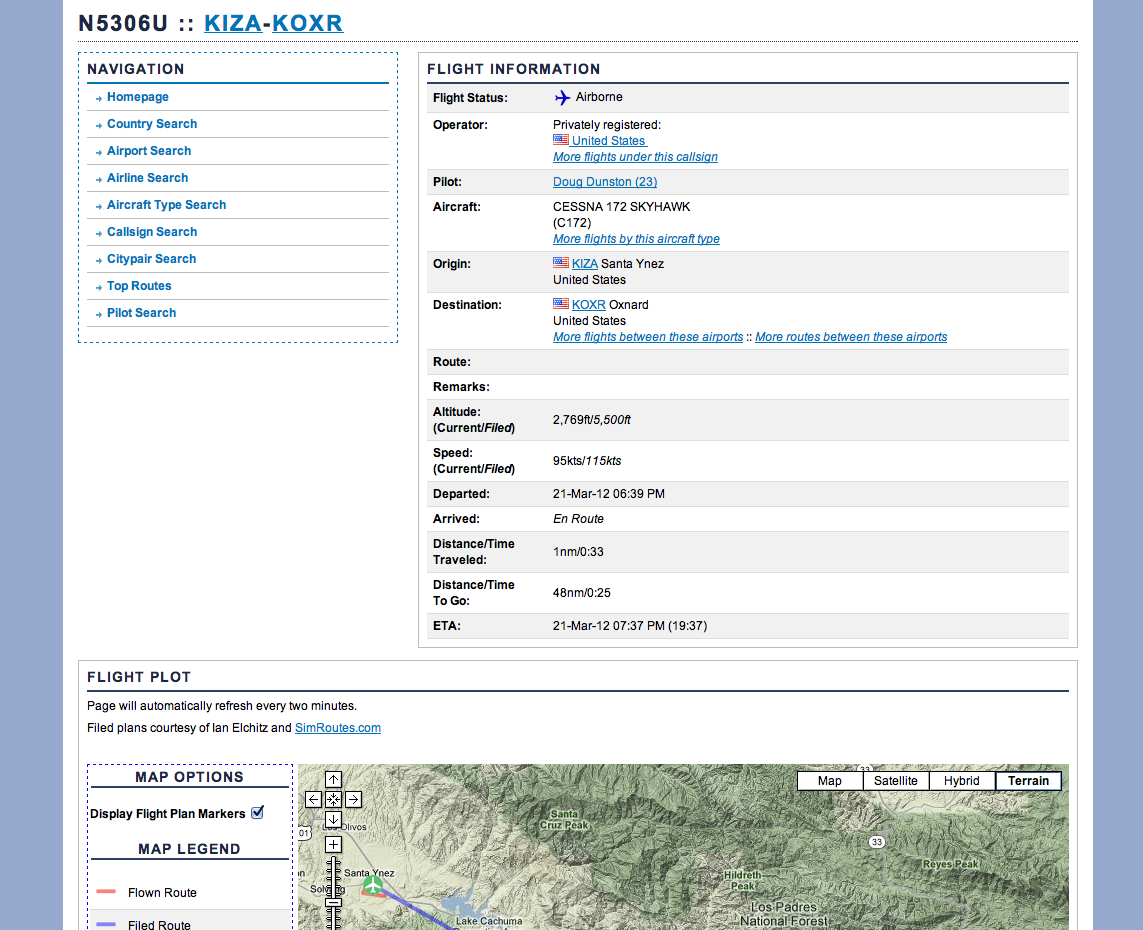Pan the map left with the arrow

[313, 800]
